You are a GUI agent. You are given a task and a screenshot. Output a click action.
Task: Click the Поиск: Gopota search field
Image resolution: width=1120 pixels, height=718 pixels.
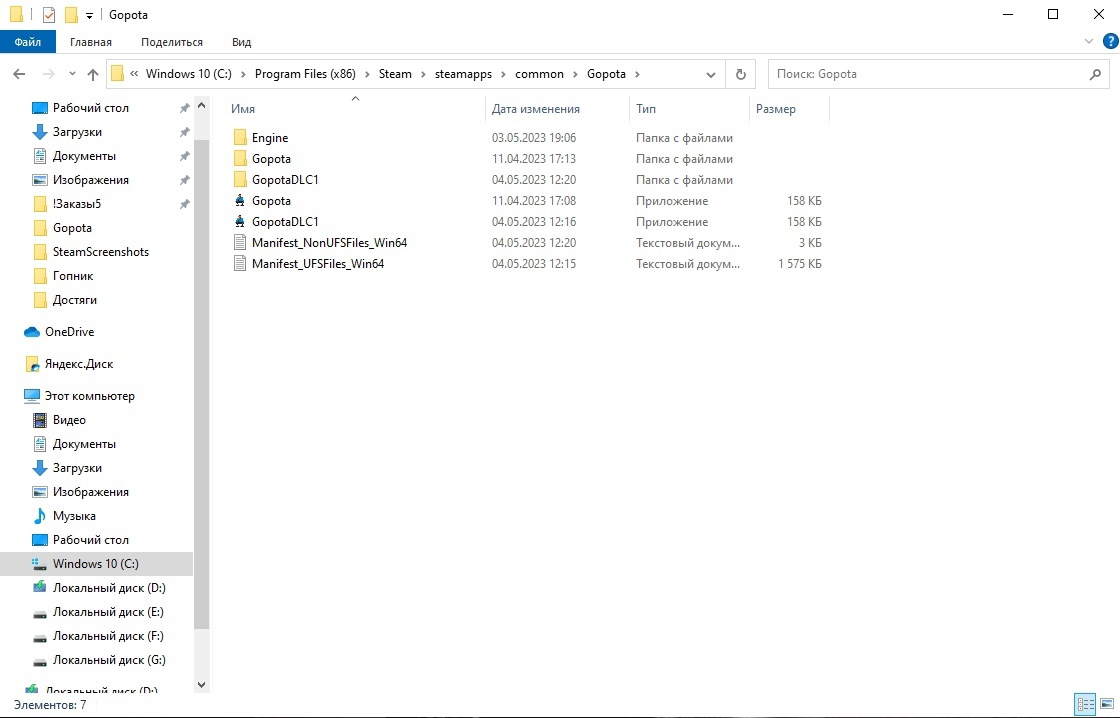pyautogui.click(x=925, y=74)
